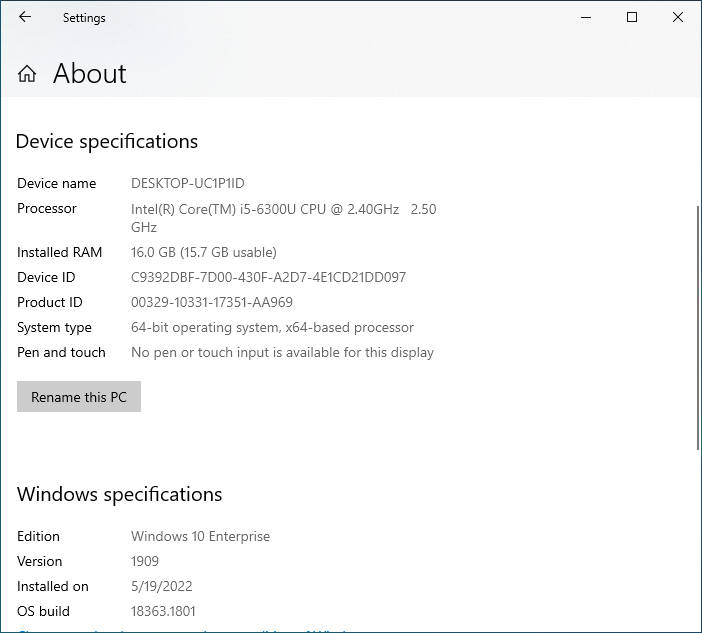Click the vertical scrollbar thumb

click(696, 327)
